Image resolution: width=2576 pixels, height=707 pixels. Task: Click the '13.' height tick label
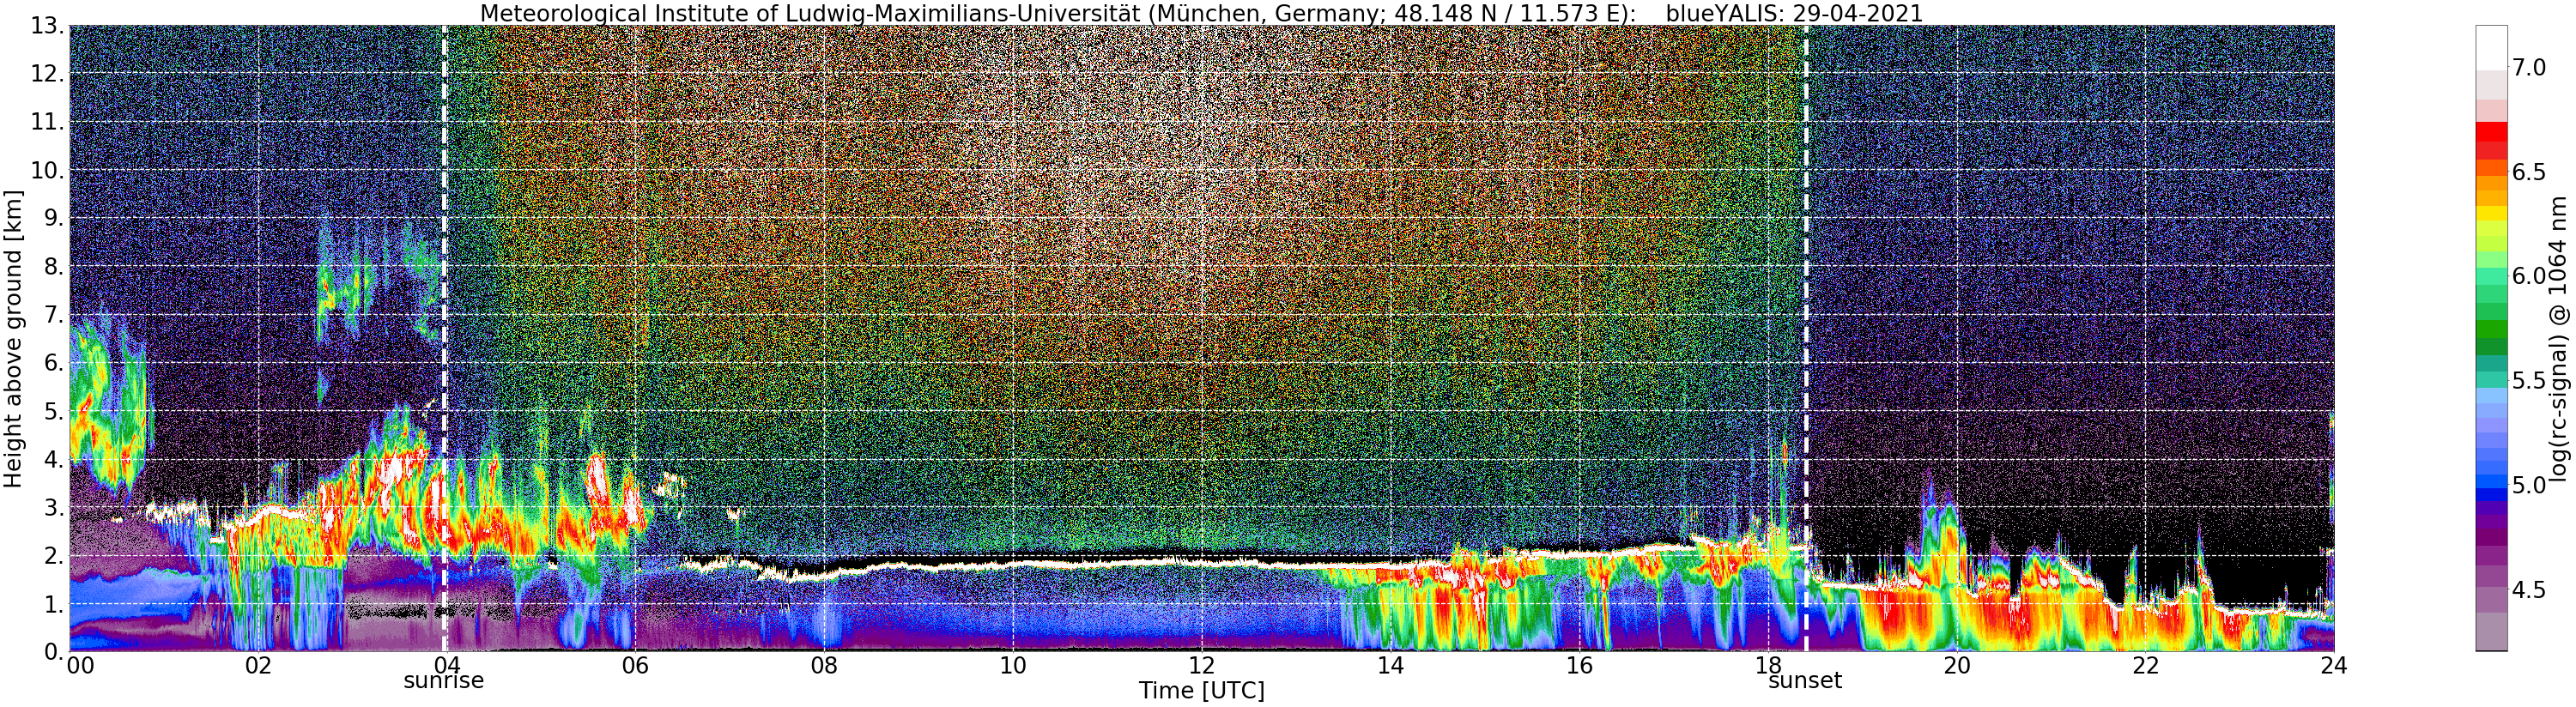click(49, 26)
